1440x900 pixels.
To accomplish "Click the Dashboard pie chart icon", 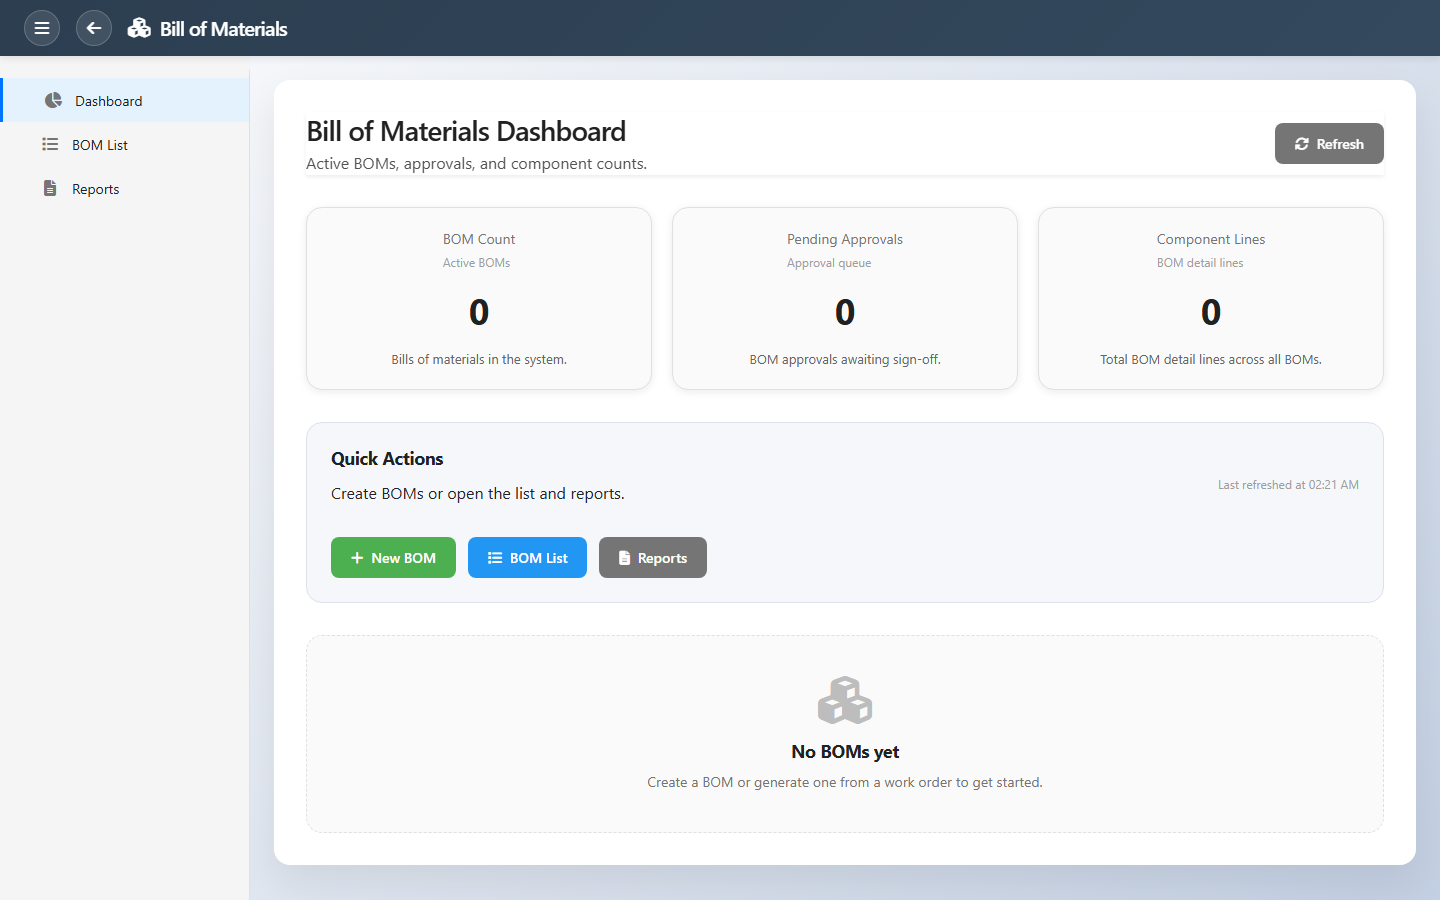I will click(53, 100).
